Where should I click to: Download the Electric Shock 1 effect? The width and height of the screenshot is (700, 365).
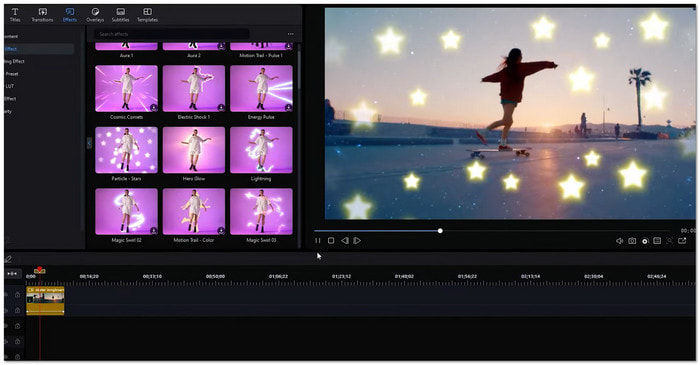click(x=221, y=108)
